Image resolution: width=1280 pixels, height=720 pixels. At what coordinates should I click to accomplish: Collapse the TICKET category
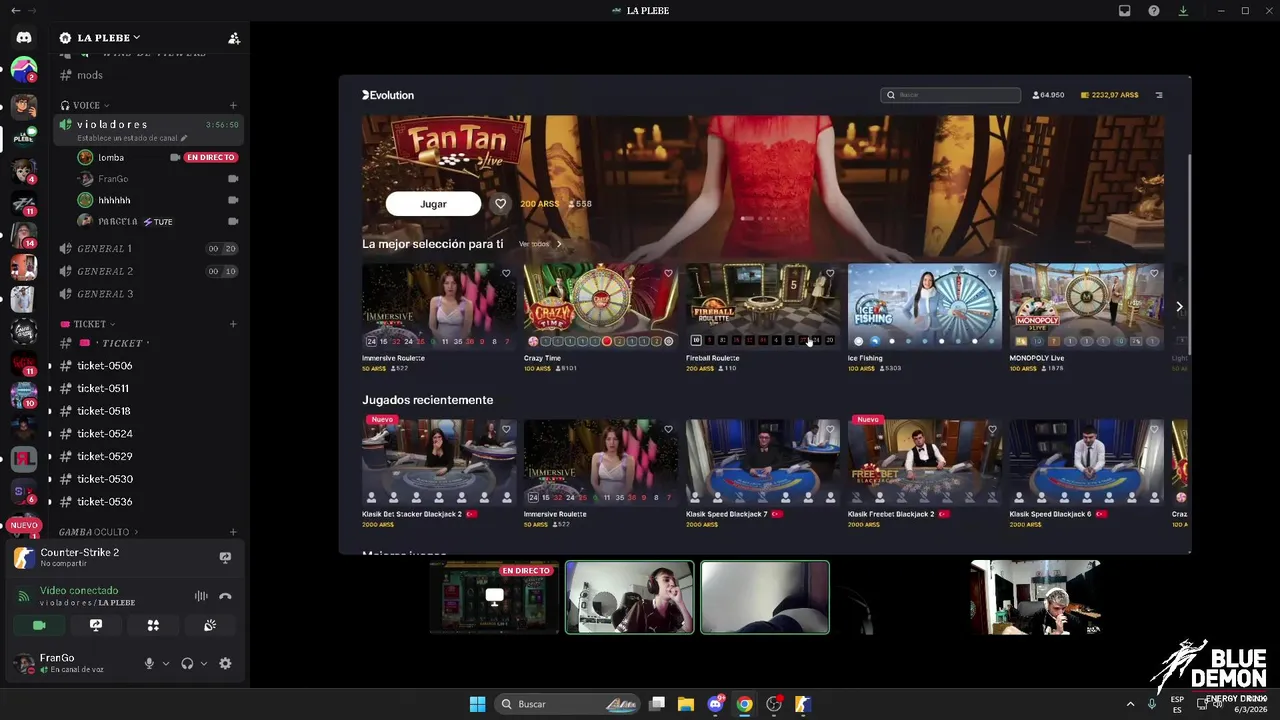(x=88, y=324)
